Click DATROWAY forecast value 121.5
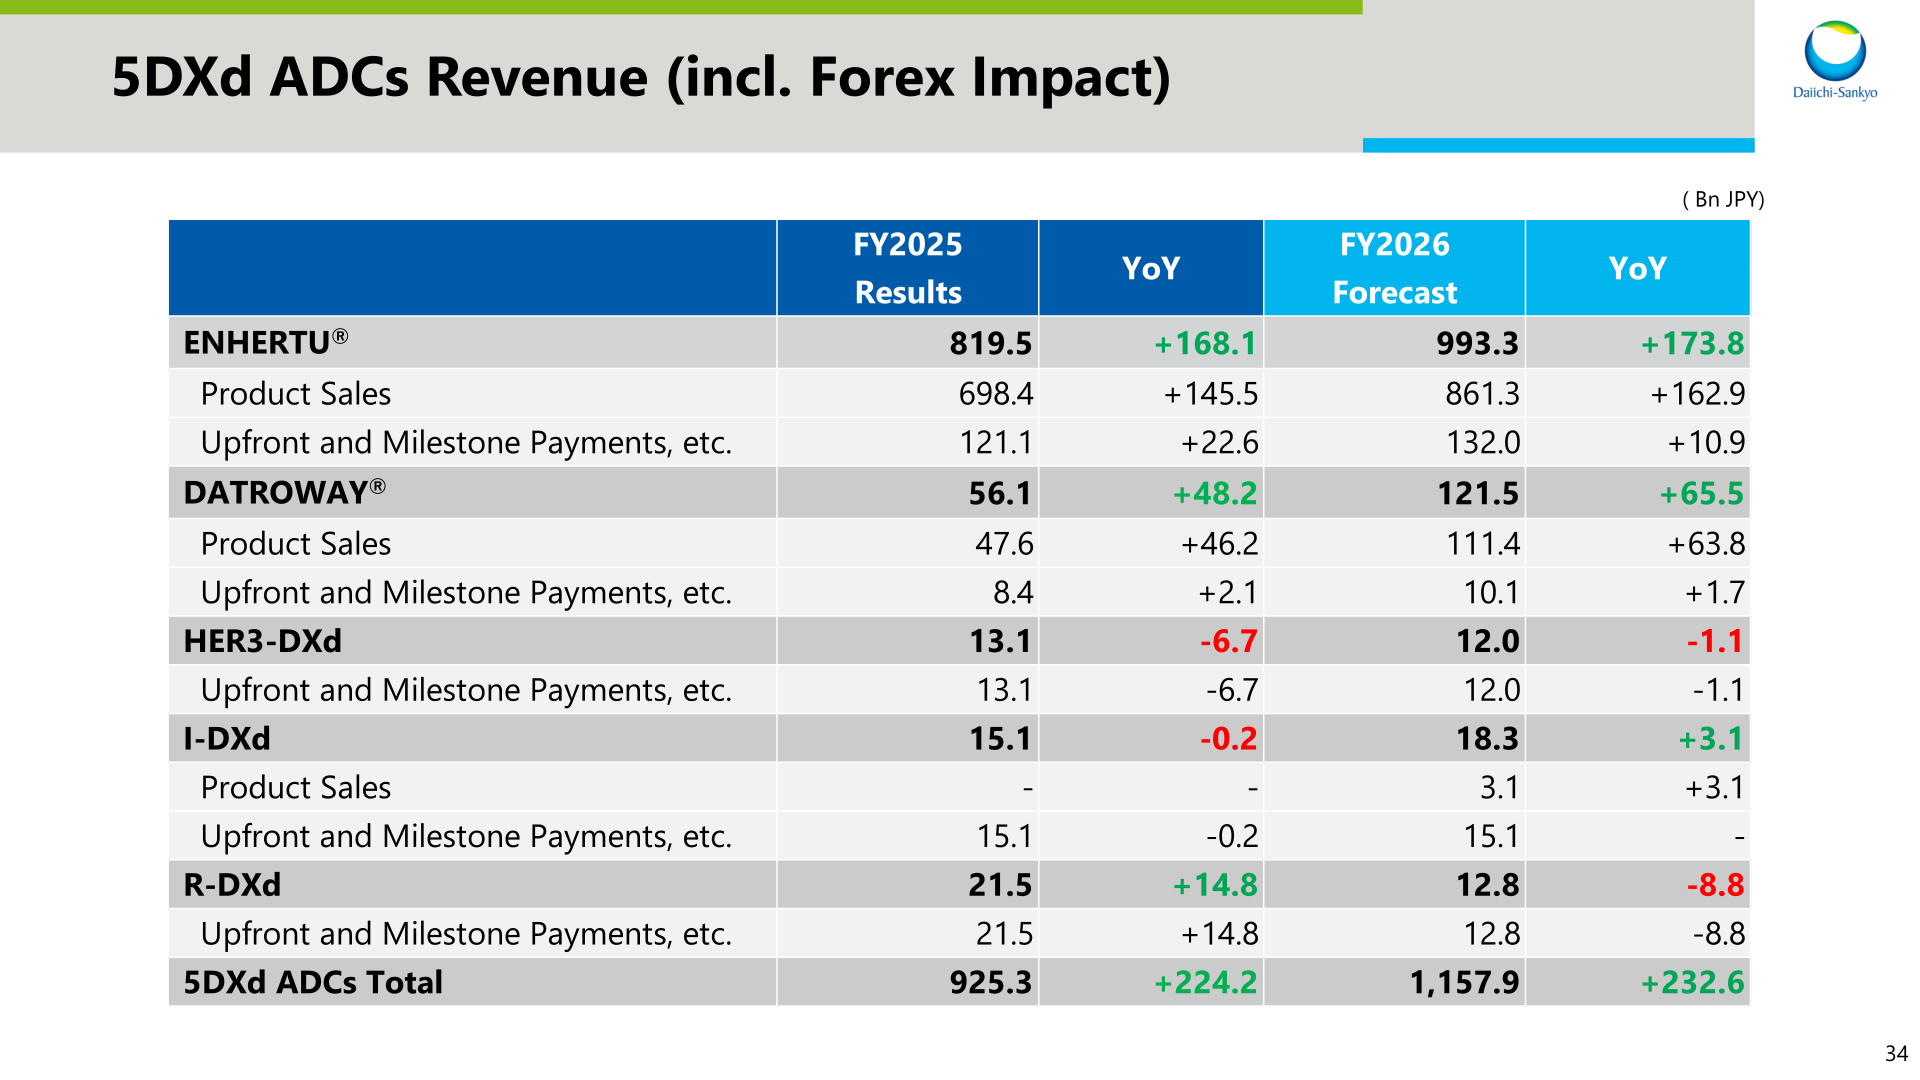Viewport: 1920px width, 1080px height. (1479, 493)
